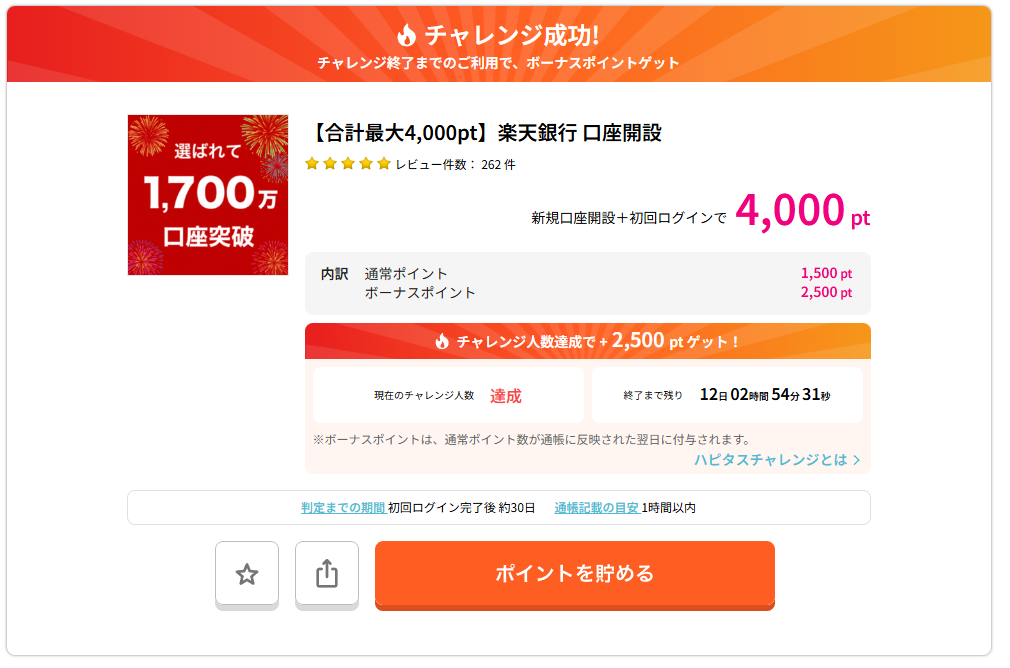Screen dimensions: 1010x668
Task: Click the flame icon beside チャレンジ成功!
Action: [406, 36]
